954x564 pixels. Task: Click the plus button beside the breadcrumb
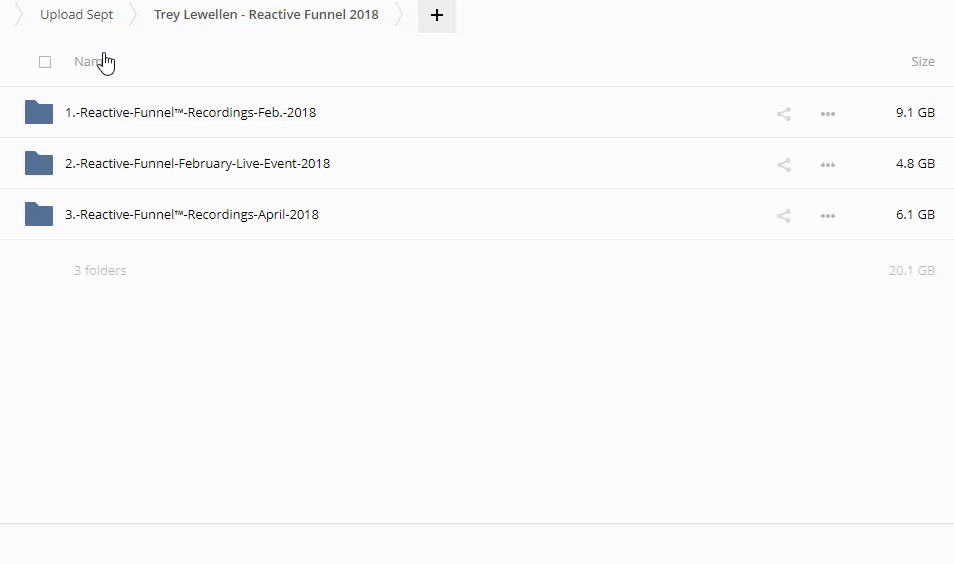tap(437, 15)
